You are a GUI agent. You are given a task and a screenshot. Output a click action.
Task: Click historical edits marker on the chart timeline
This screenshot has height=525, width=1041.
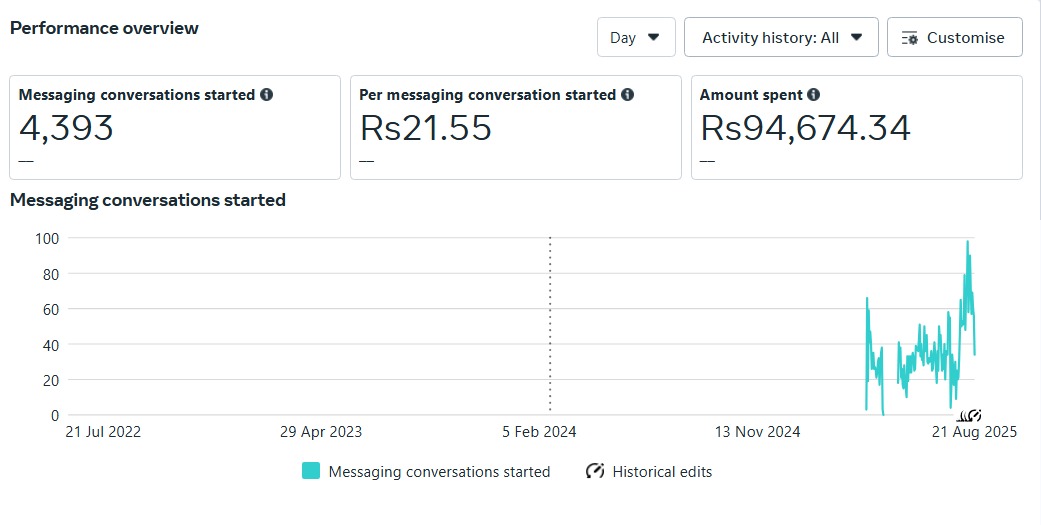click(x=971, y=415)
